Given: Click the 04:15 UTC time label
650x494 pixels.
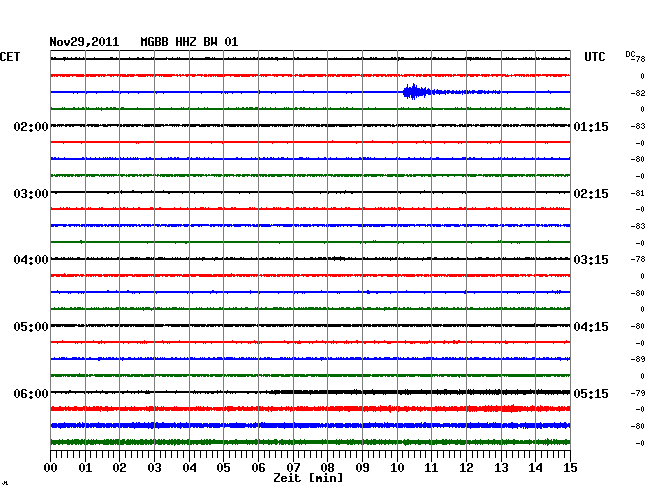Looking at the screenshot, I should [591, 327].
